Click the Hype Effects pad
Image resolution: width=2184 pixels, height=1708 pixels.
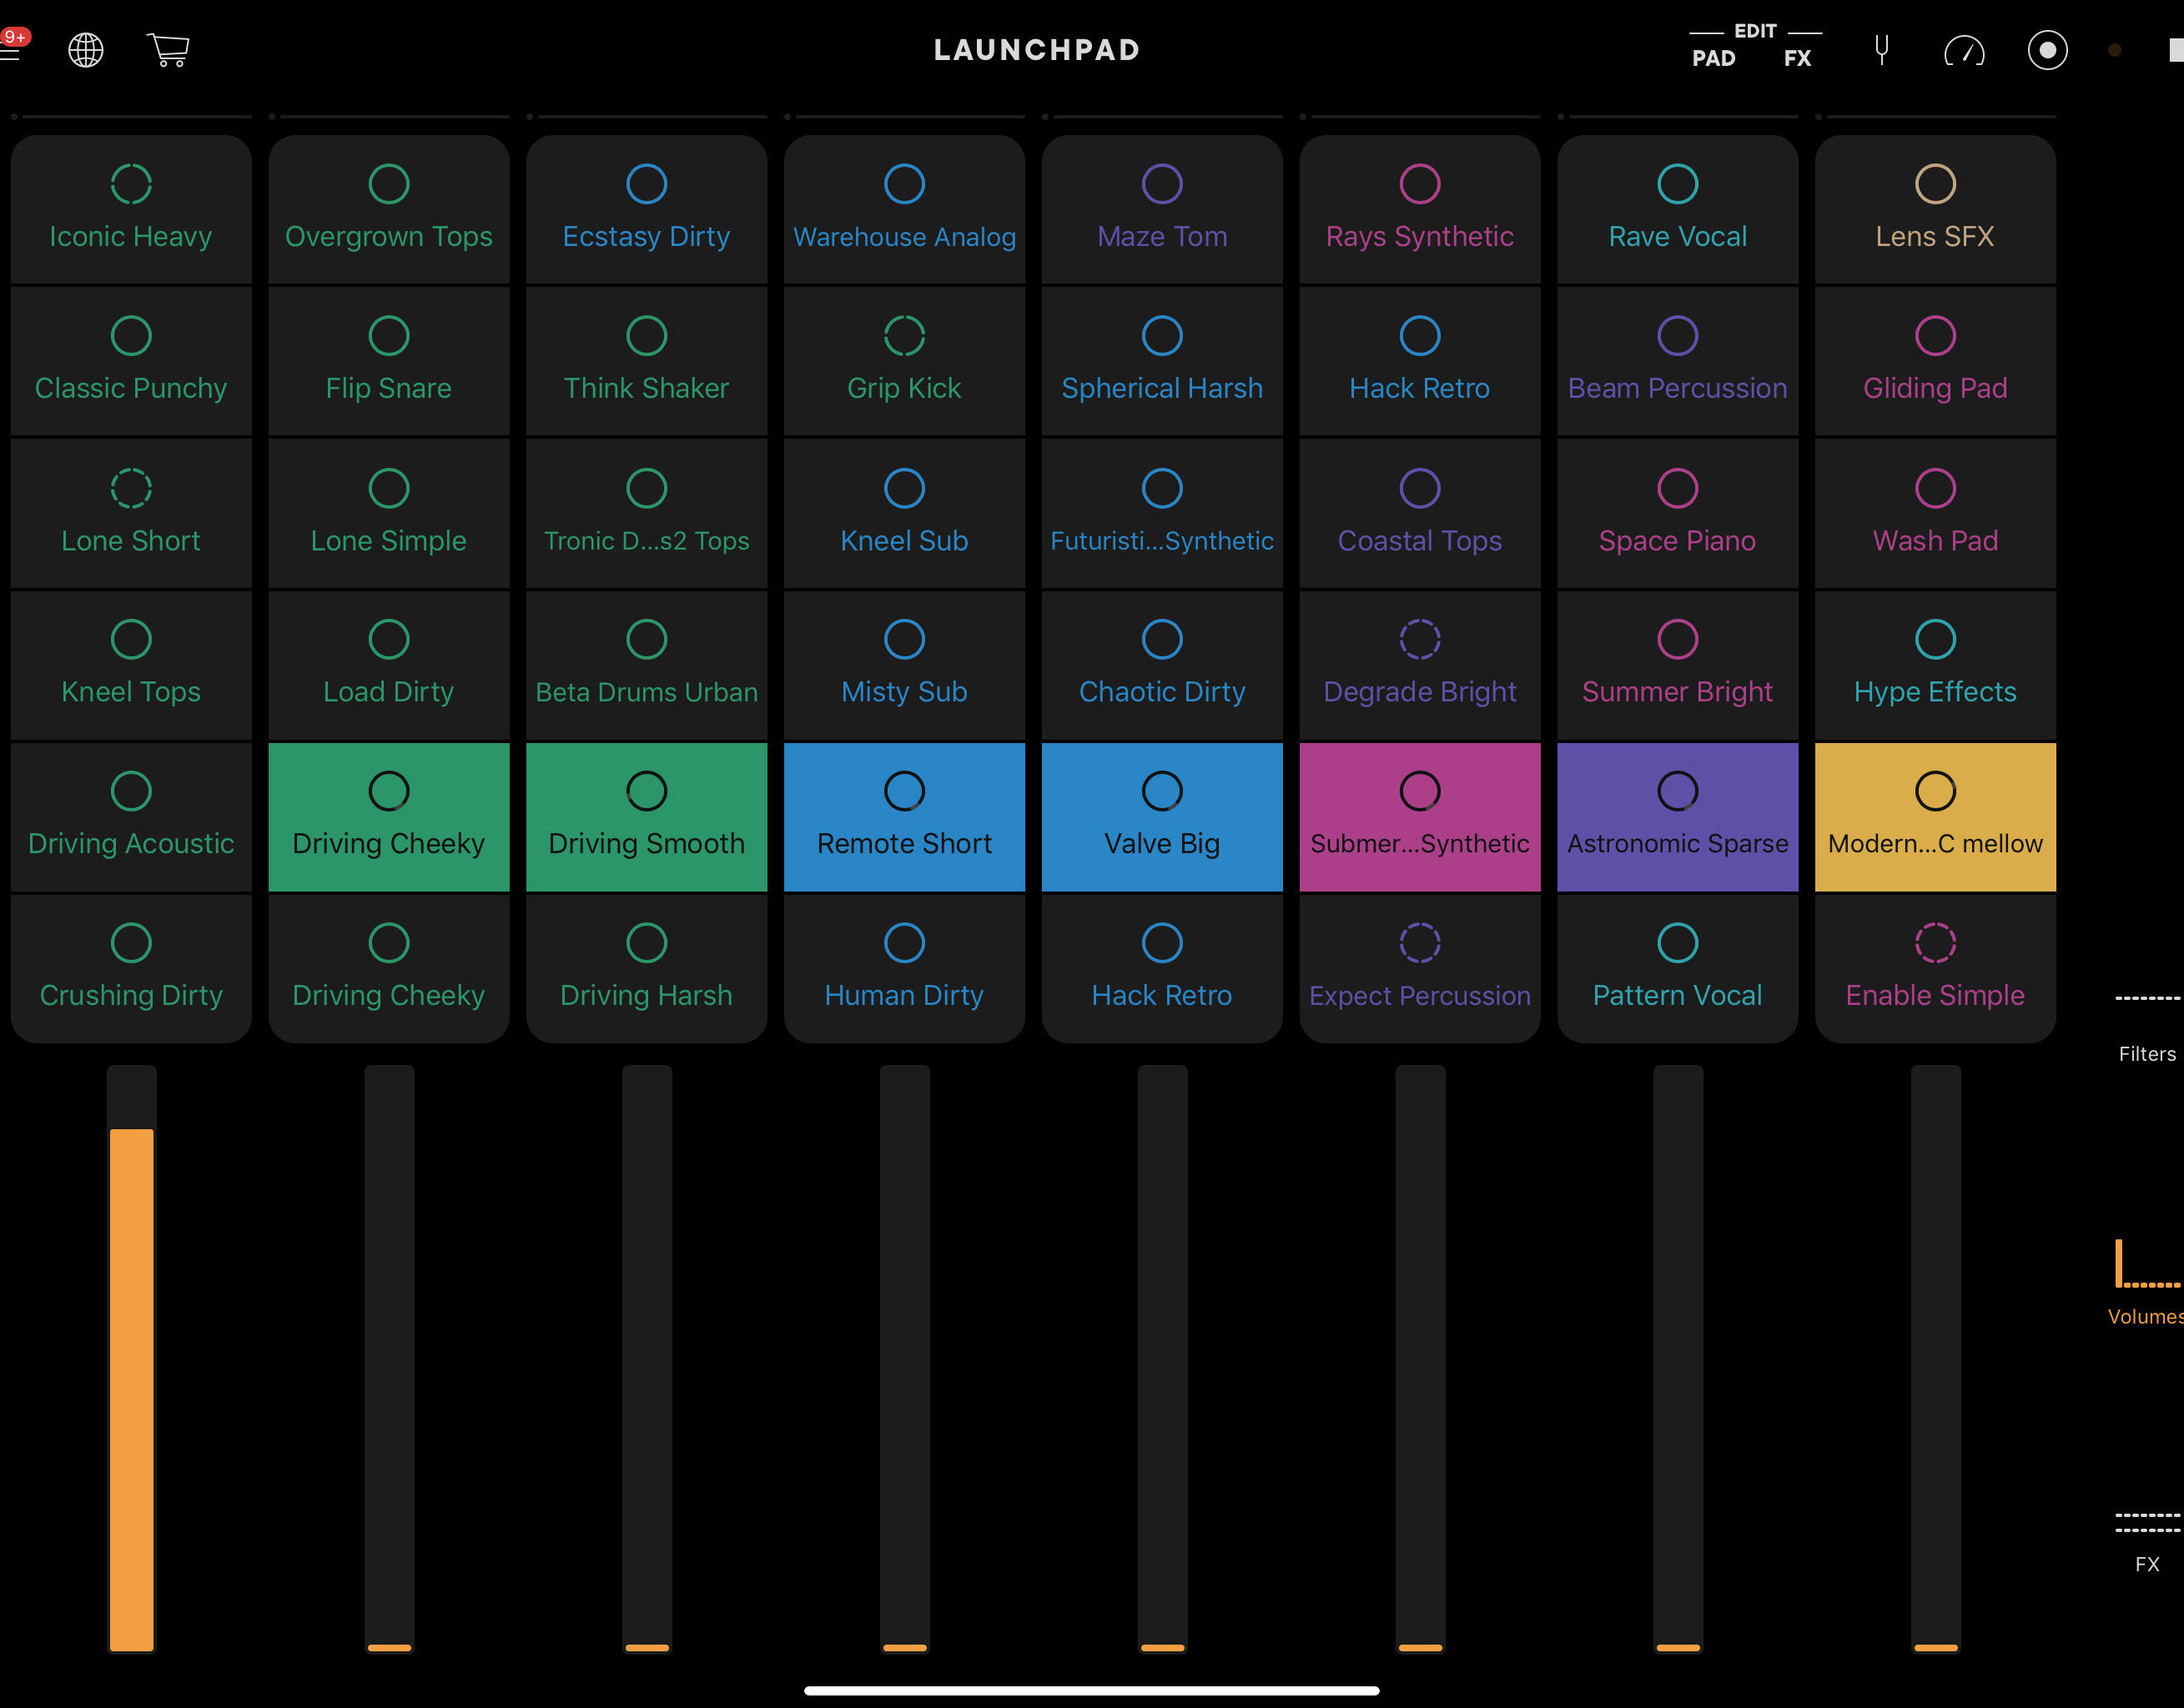pyautogui.click(x=1935, y=665)
